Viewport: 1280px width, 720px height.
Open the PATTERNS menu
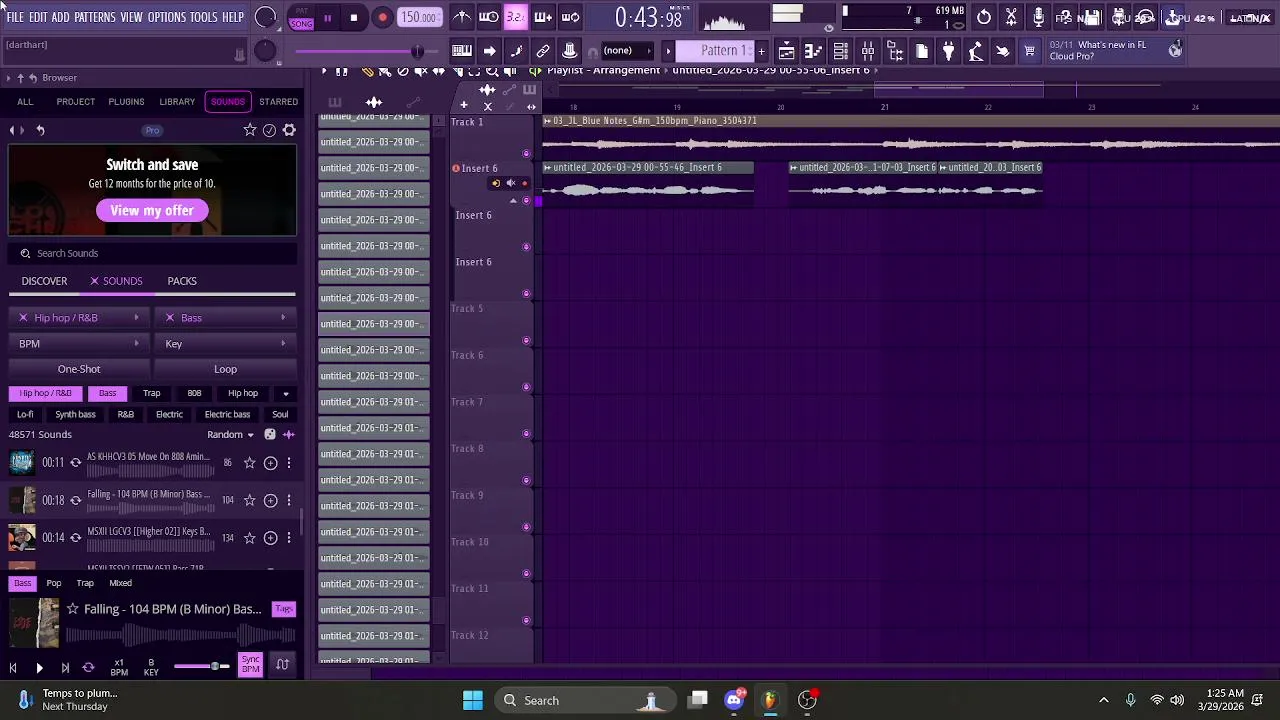(x=95, y=18)
